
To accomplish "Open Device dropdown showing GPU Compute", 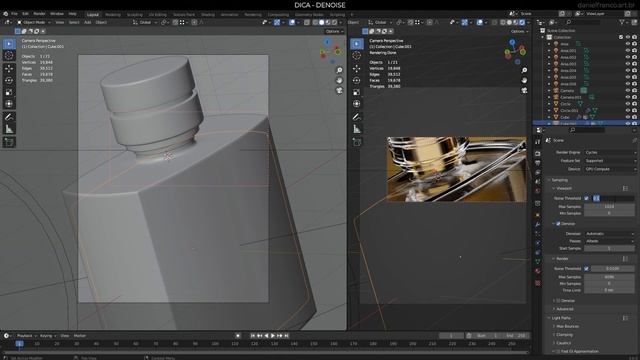I will pos(610,169).
